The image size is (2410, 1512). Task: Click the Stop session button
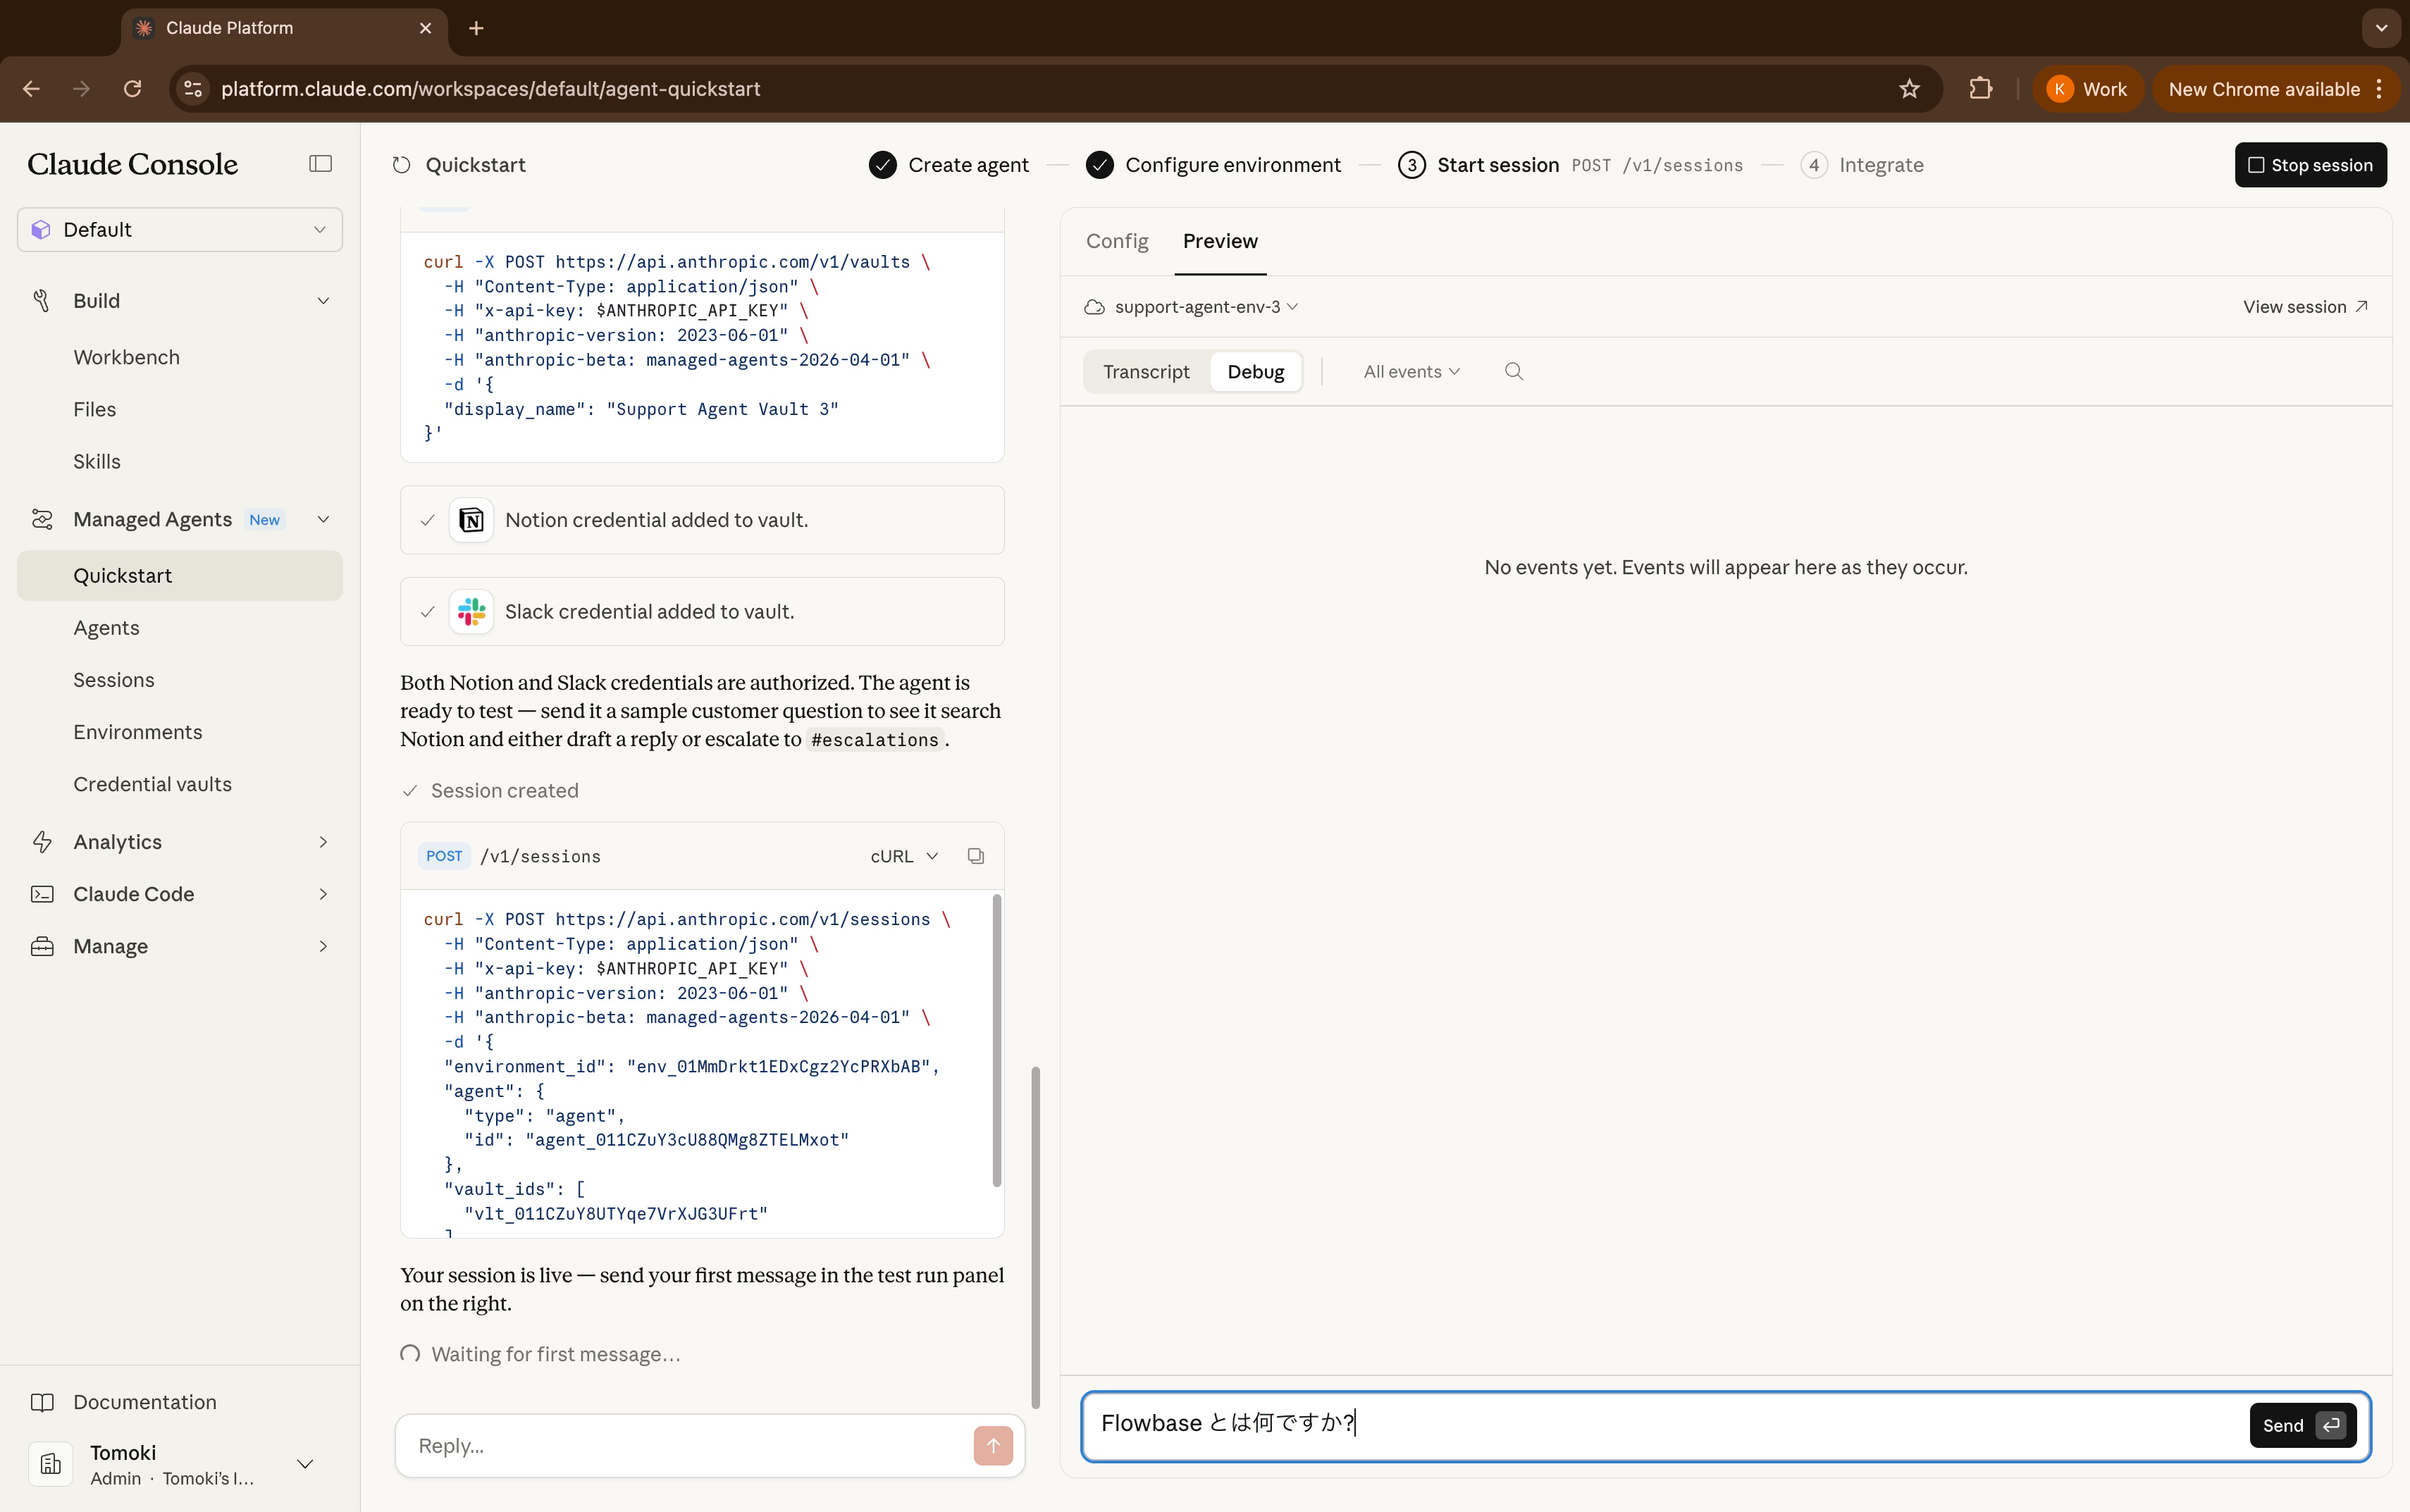click(x=2310, y=165)
